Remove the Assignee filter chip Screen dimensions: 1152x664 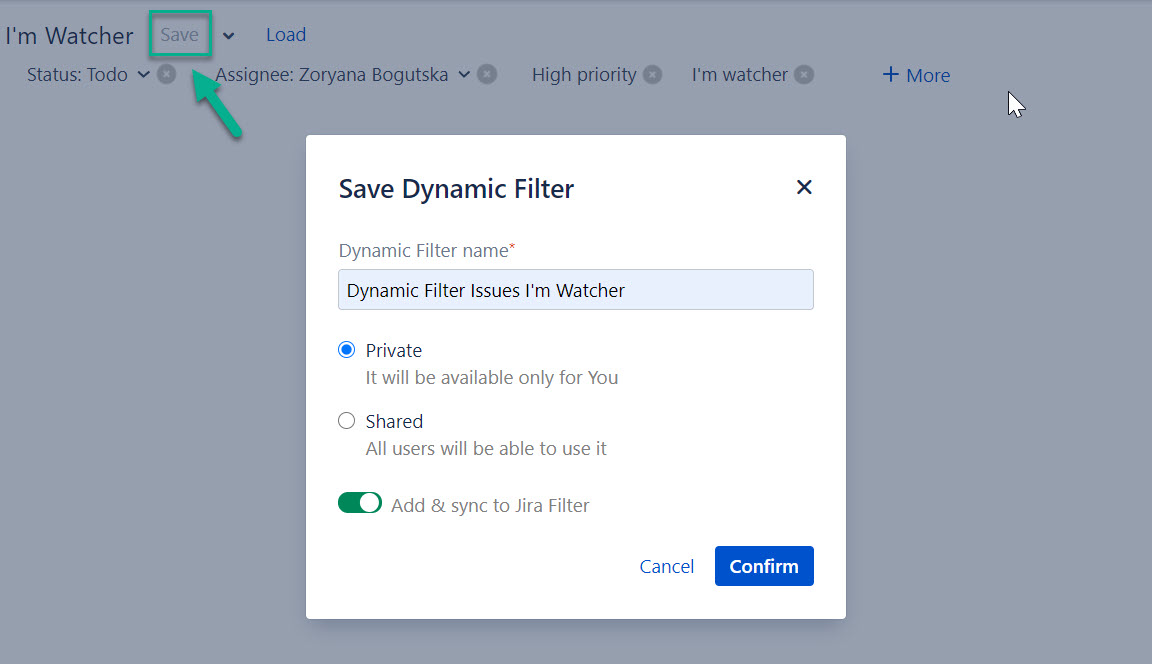(487, 74)
